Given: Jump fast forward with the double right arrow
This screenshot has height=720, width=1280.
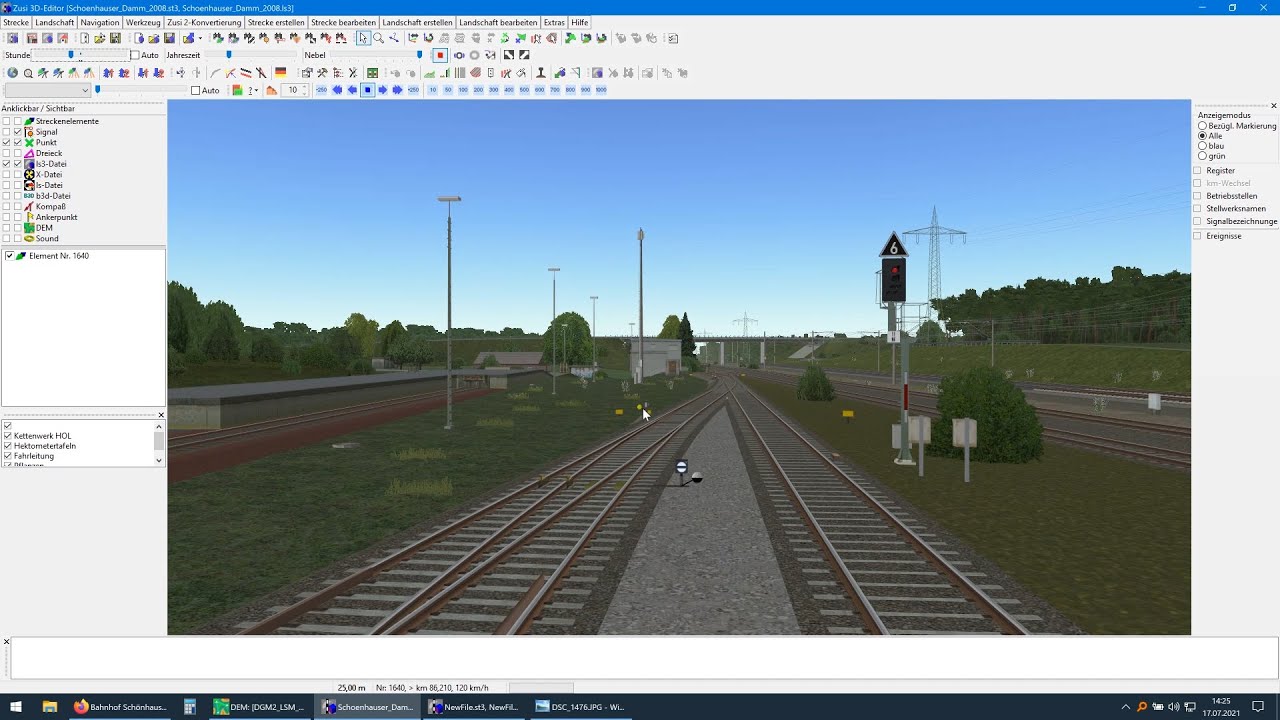Looking at the screenshot, I should (x=397, y=90).
